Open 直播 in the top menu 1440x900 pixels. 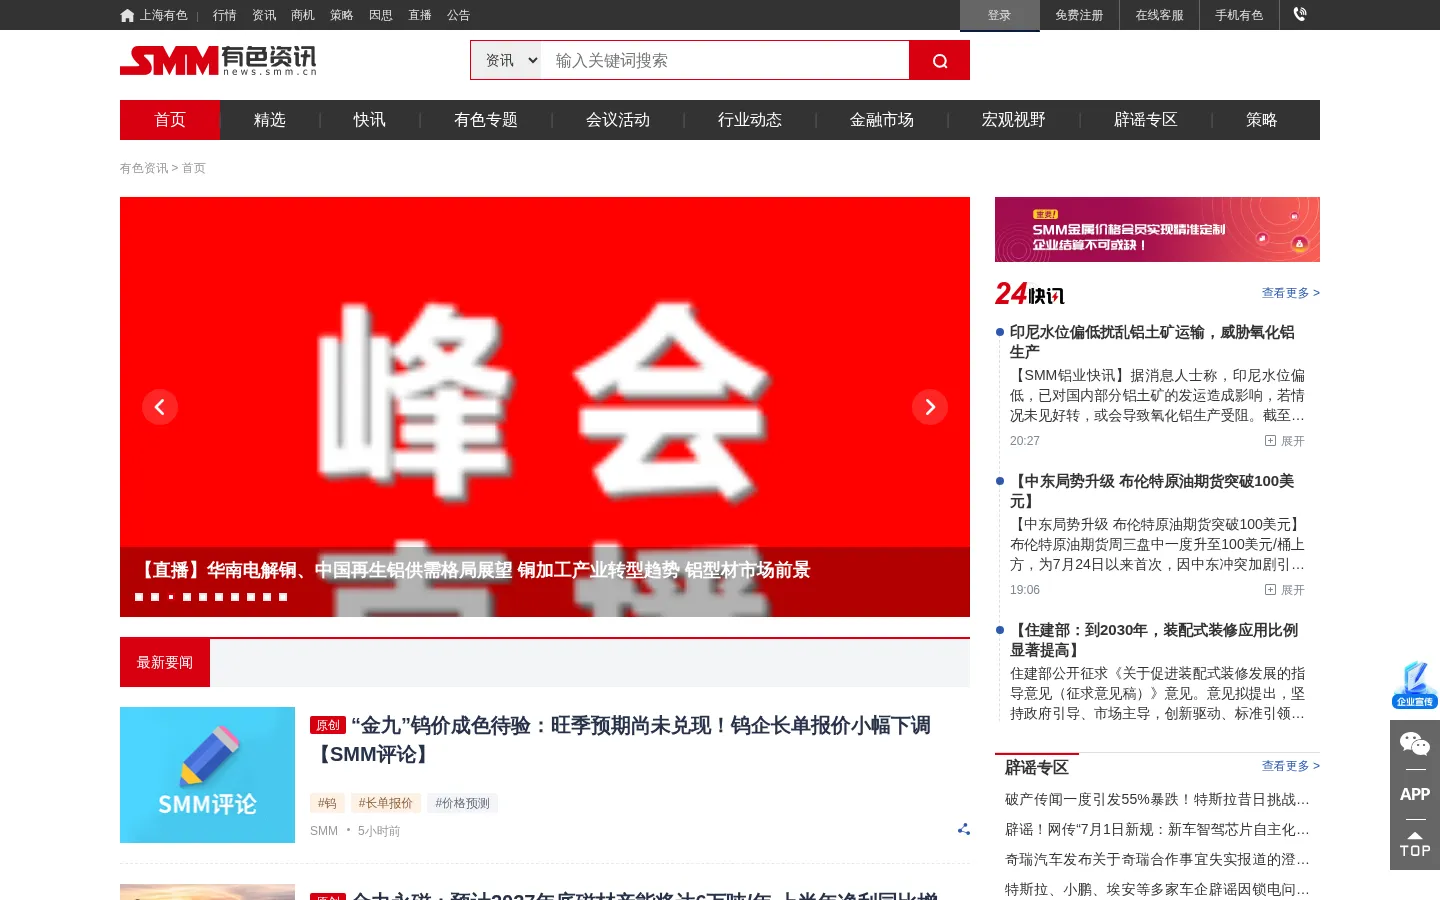pyautogui.click(x=420, y=15)
